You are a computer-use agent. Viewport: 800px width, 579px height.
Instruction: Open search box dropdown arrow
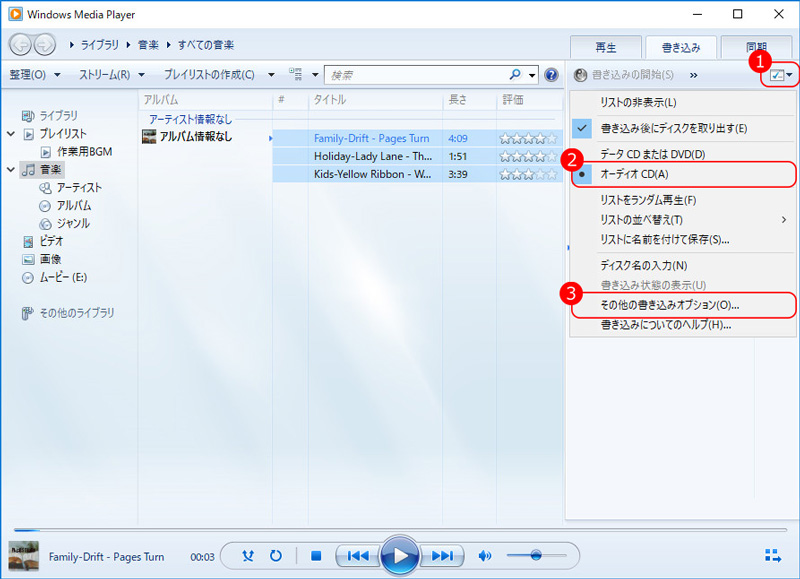click(532, 75)
